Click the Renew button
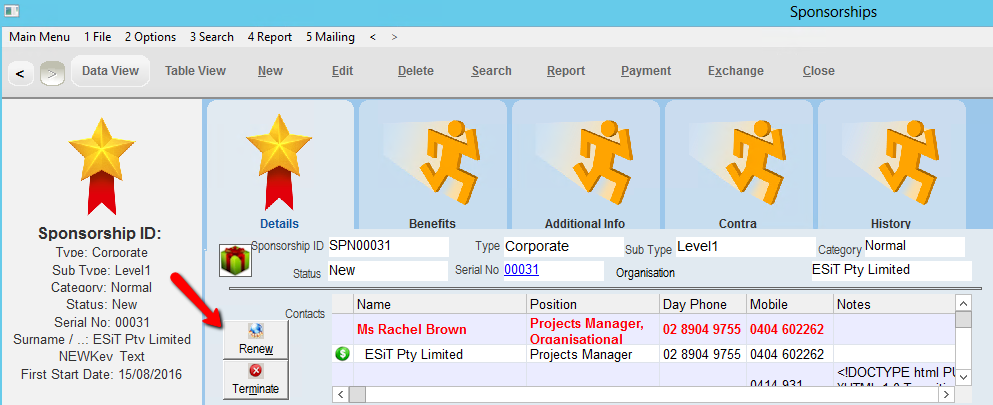 pyautogui.click(x=256, y=339)
